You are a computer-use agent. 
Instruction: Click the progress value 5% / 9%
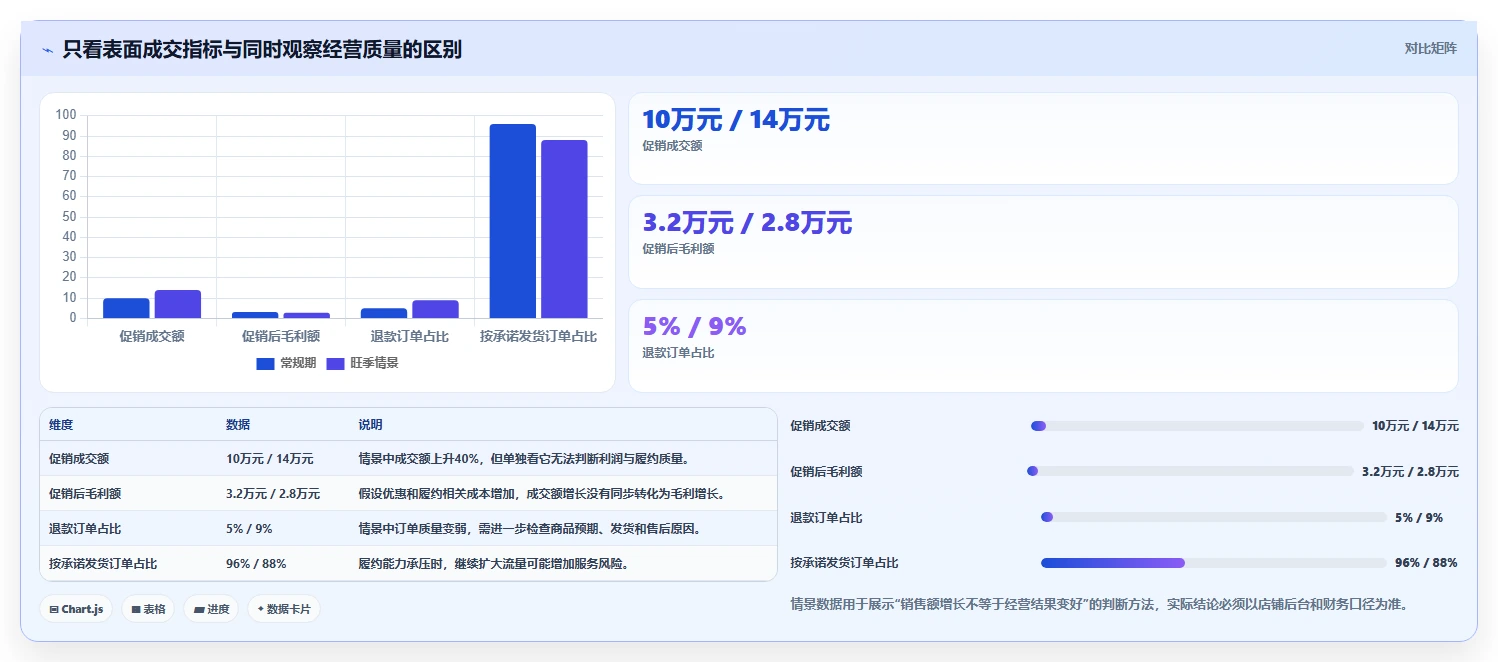[x=1419, y=517]
